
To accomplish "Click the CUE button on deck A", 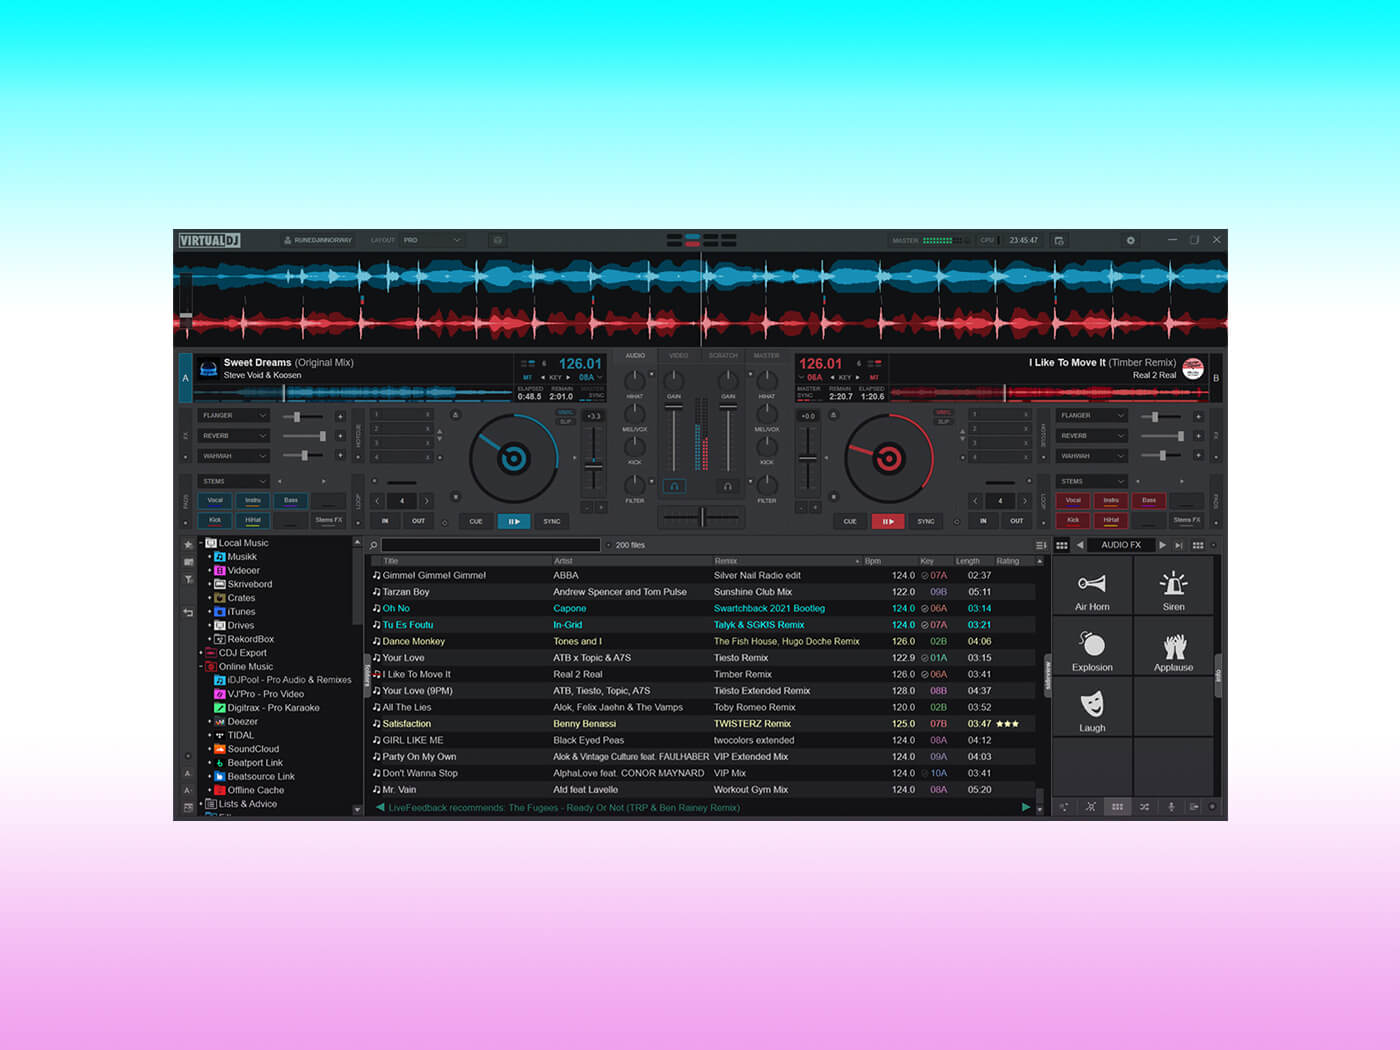I will 476,521.
